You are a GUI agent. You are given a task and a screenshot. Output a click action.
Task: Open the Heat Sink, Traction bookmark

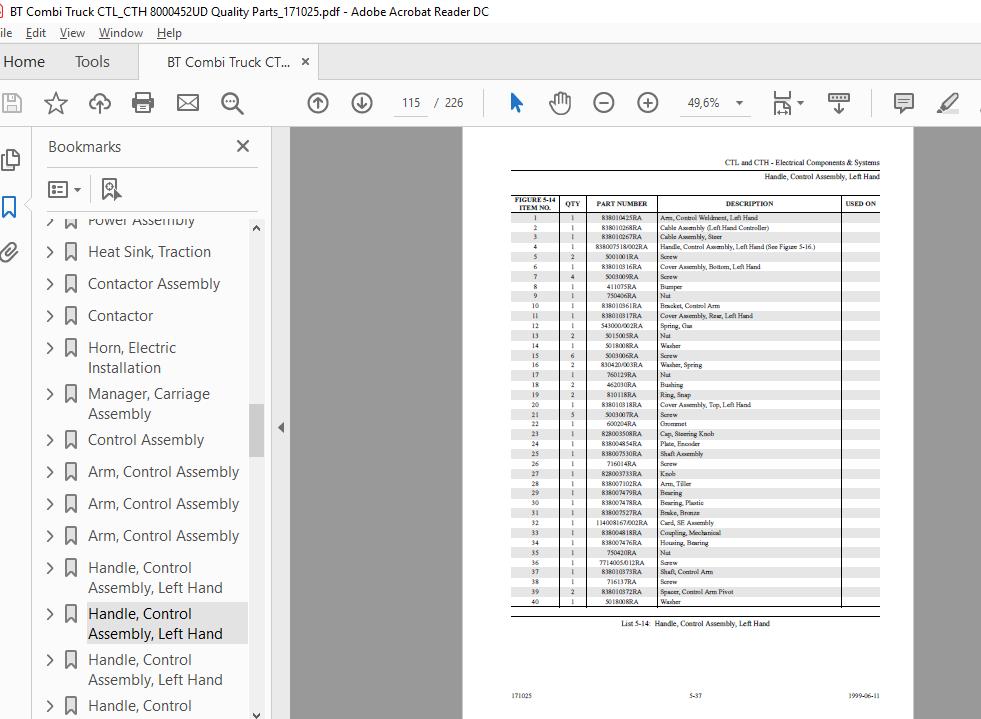(x=149, y=252)
